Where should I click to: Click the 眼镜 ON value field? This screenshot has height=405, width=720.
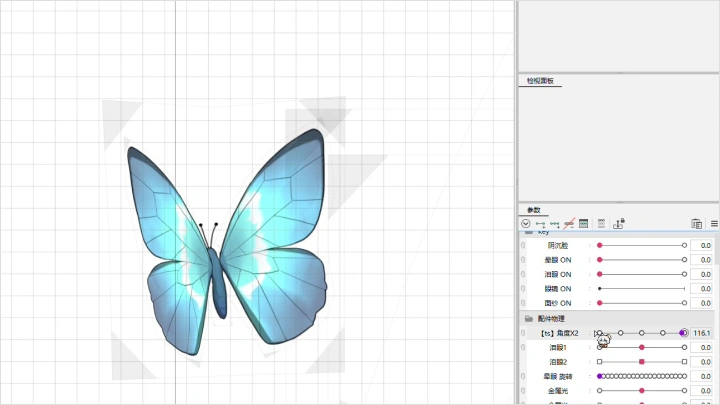tap(702, 289)
